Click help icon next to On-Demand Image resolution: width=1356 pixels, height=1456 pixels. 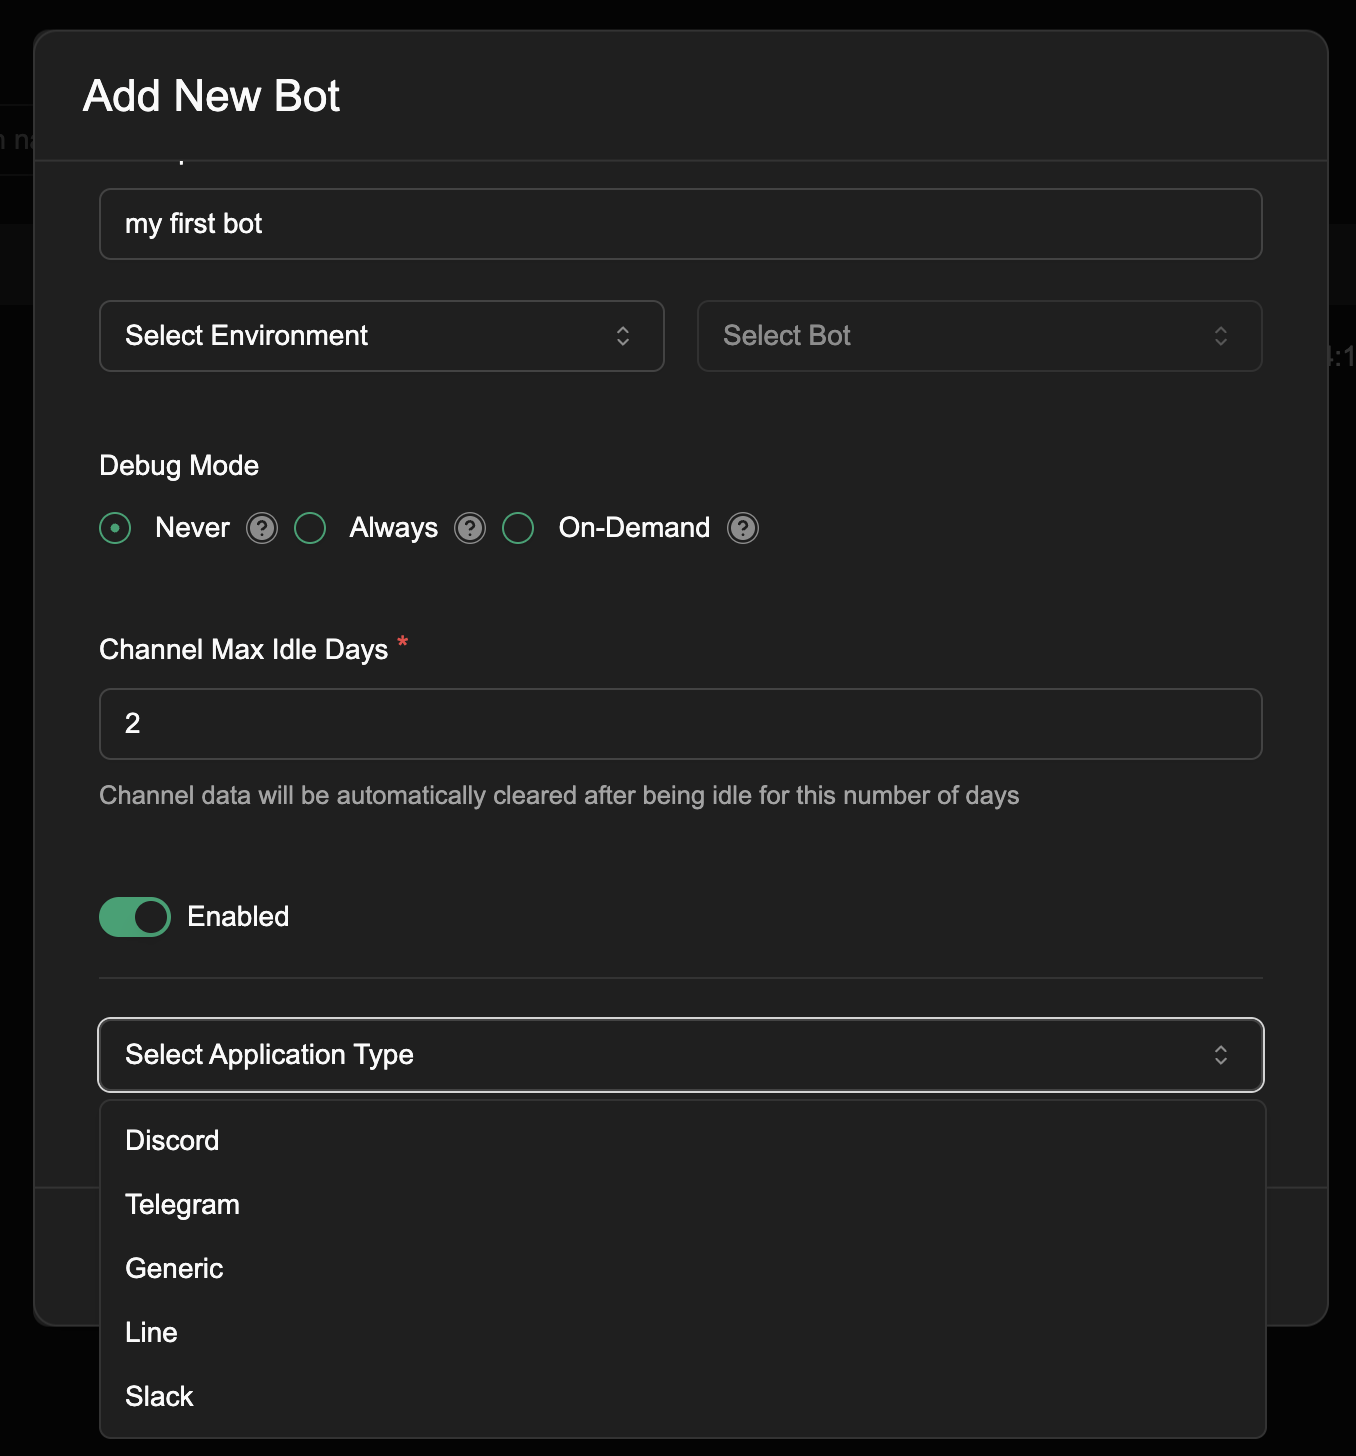[x=743, y=528]
